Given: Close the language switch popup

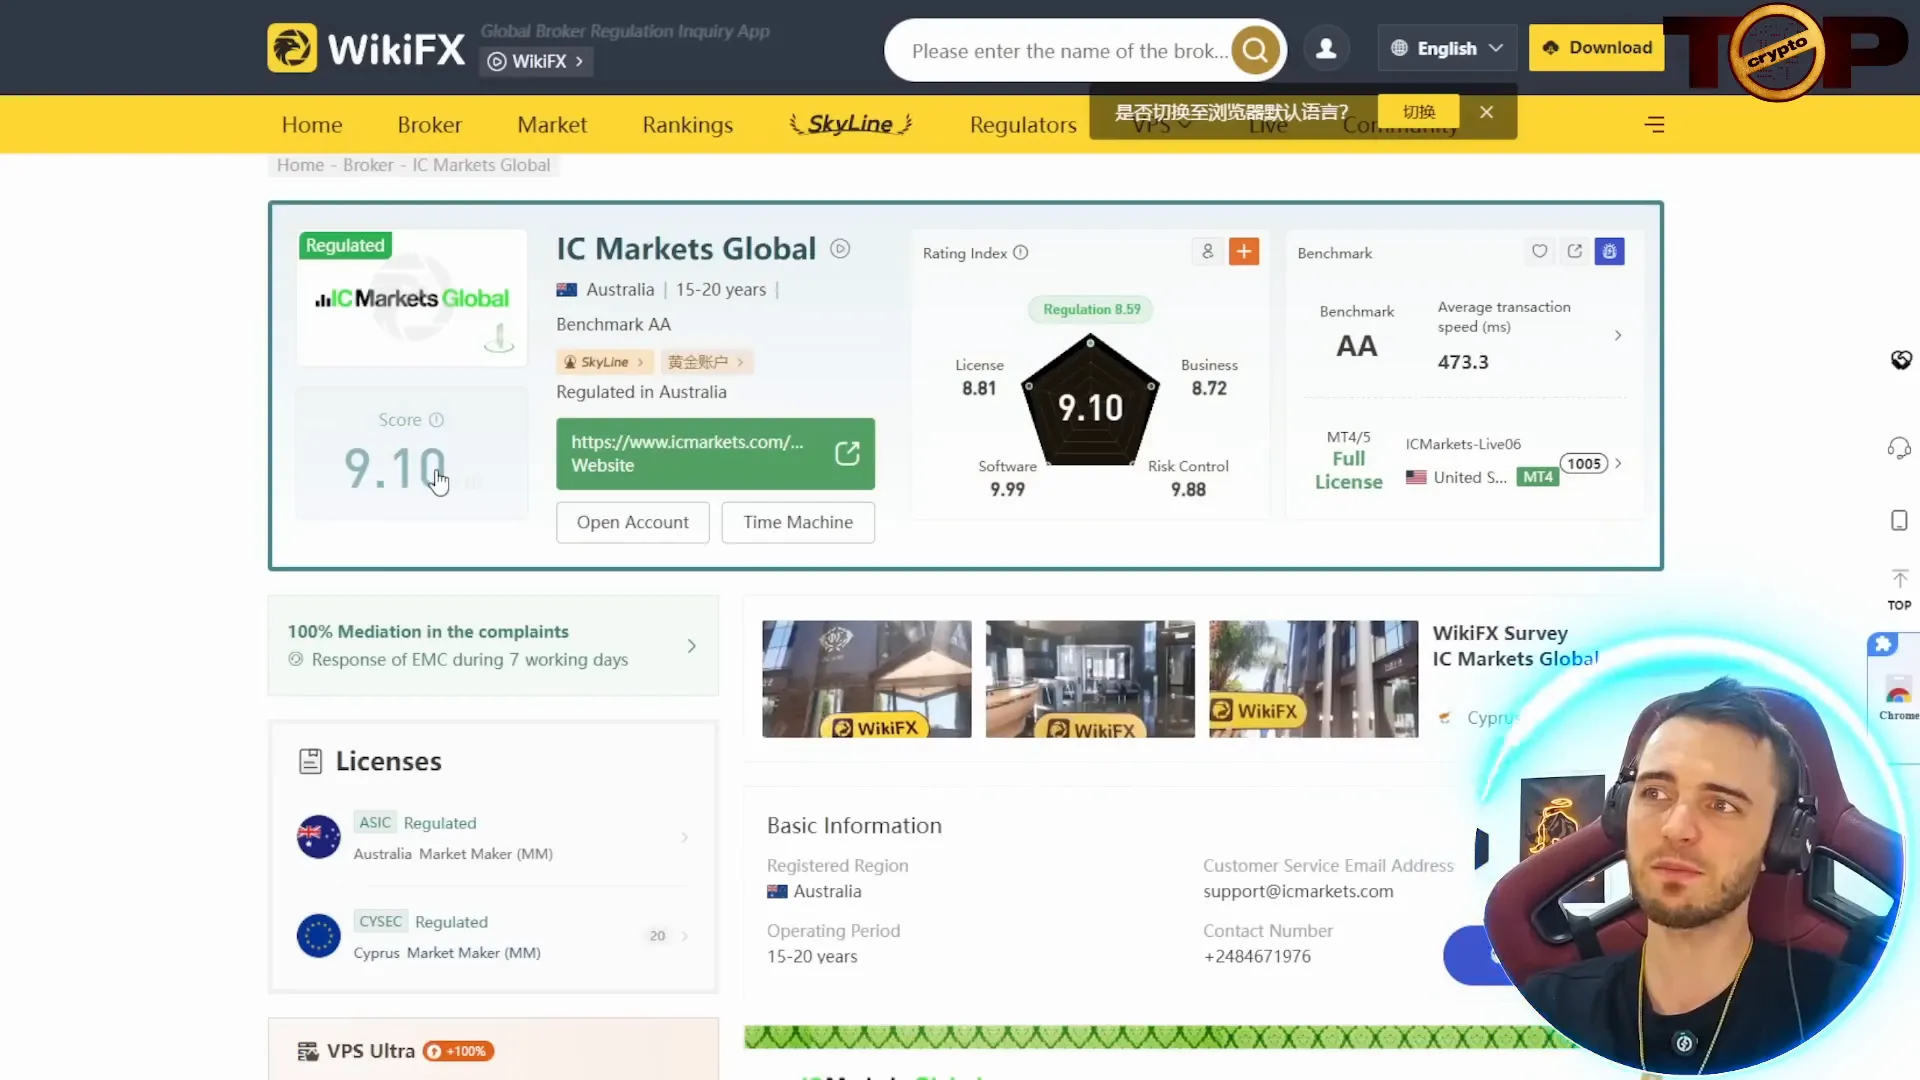Looking at the screenshot, I should [1486, 112].
